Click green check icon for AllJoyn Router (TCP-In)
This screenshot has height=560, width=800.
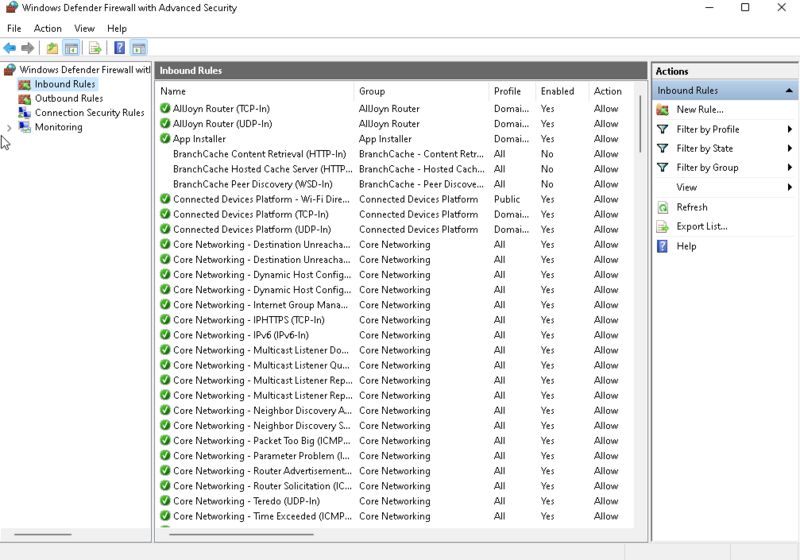[165, 108]
